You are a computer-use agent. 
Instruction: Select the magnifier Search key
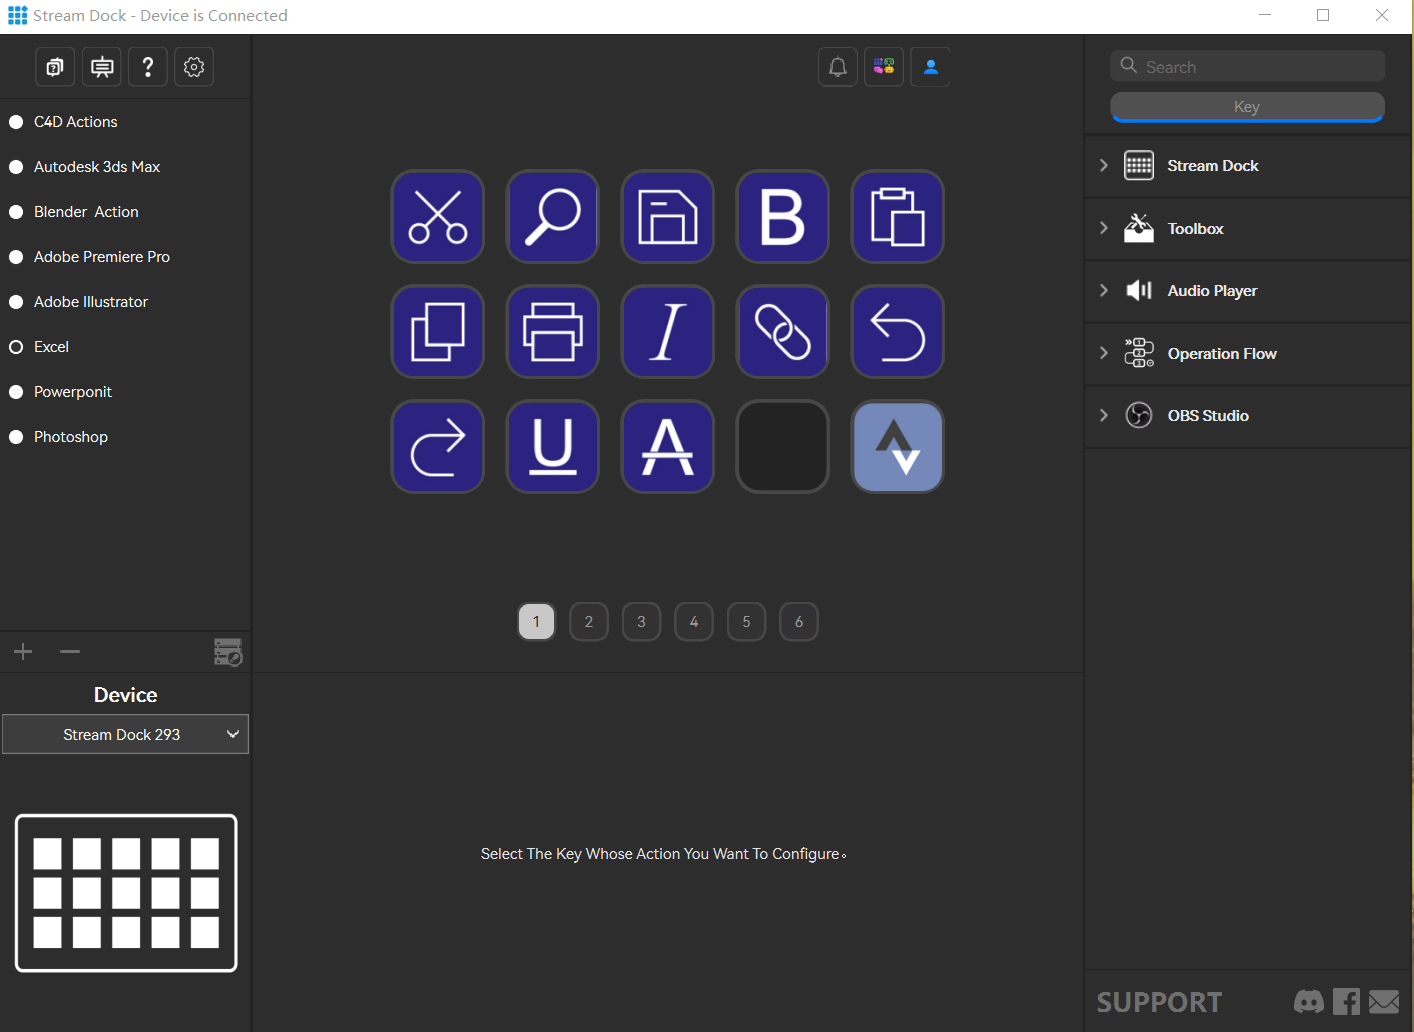tap(553, 217)
